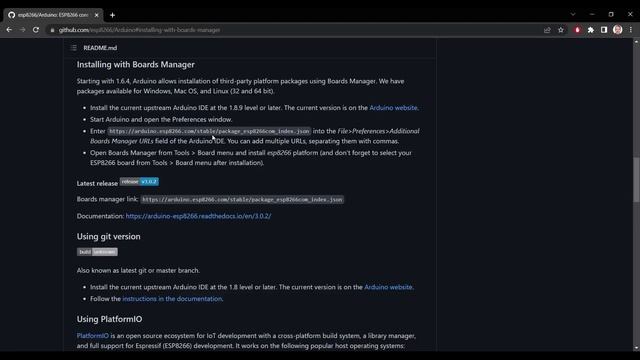Image resolution: width=640 pixels, height=360 pixels.
Task: Click the scrollbar down arrow
Action: coord(636,348)
